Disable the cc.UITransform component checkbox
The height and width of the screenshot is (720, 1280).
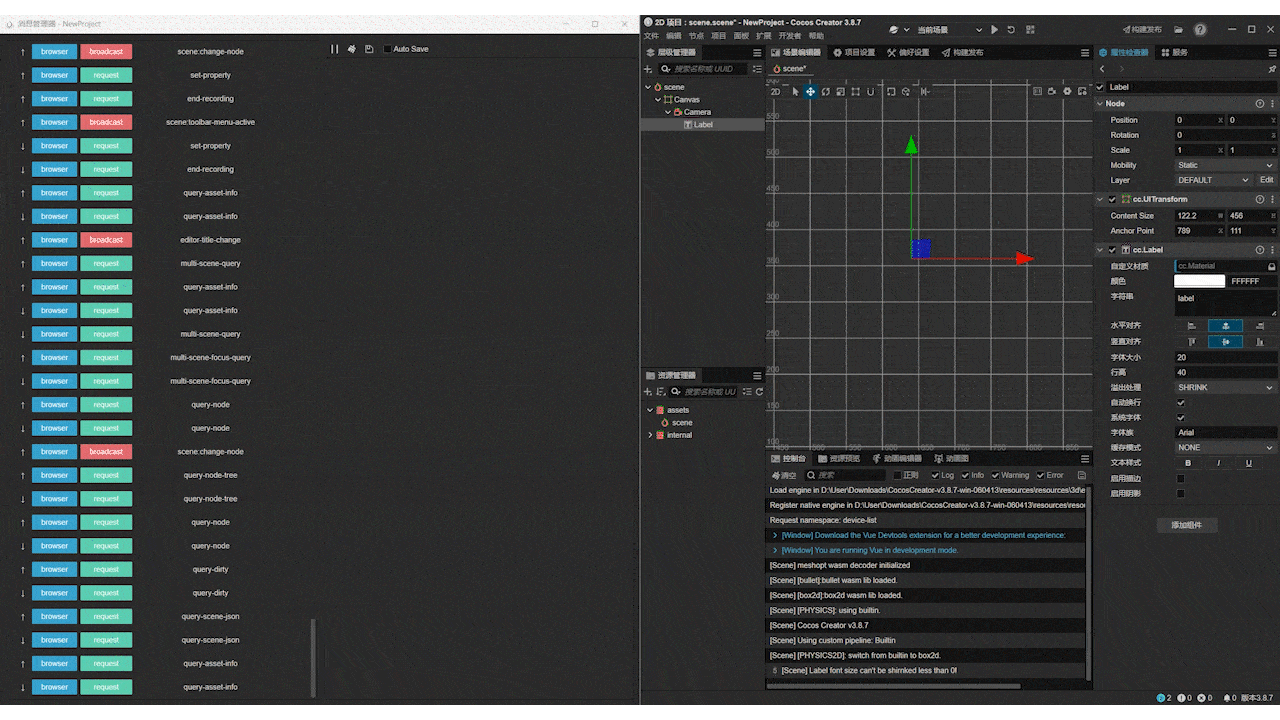(1112, 199)
